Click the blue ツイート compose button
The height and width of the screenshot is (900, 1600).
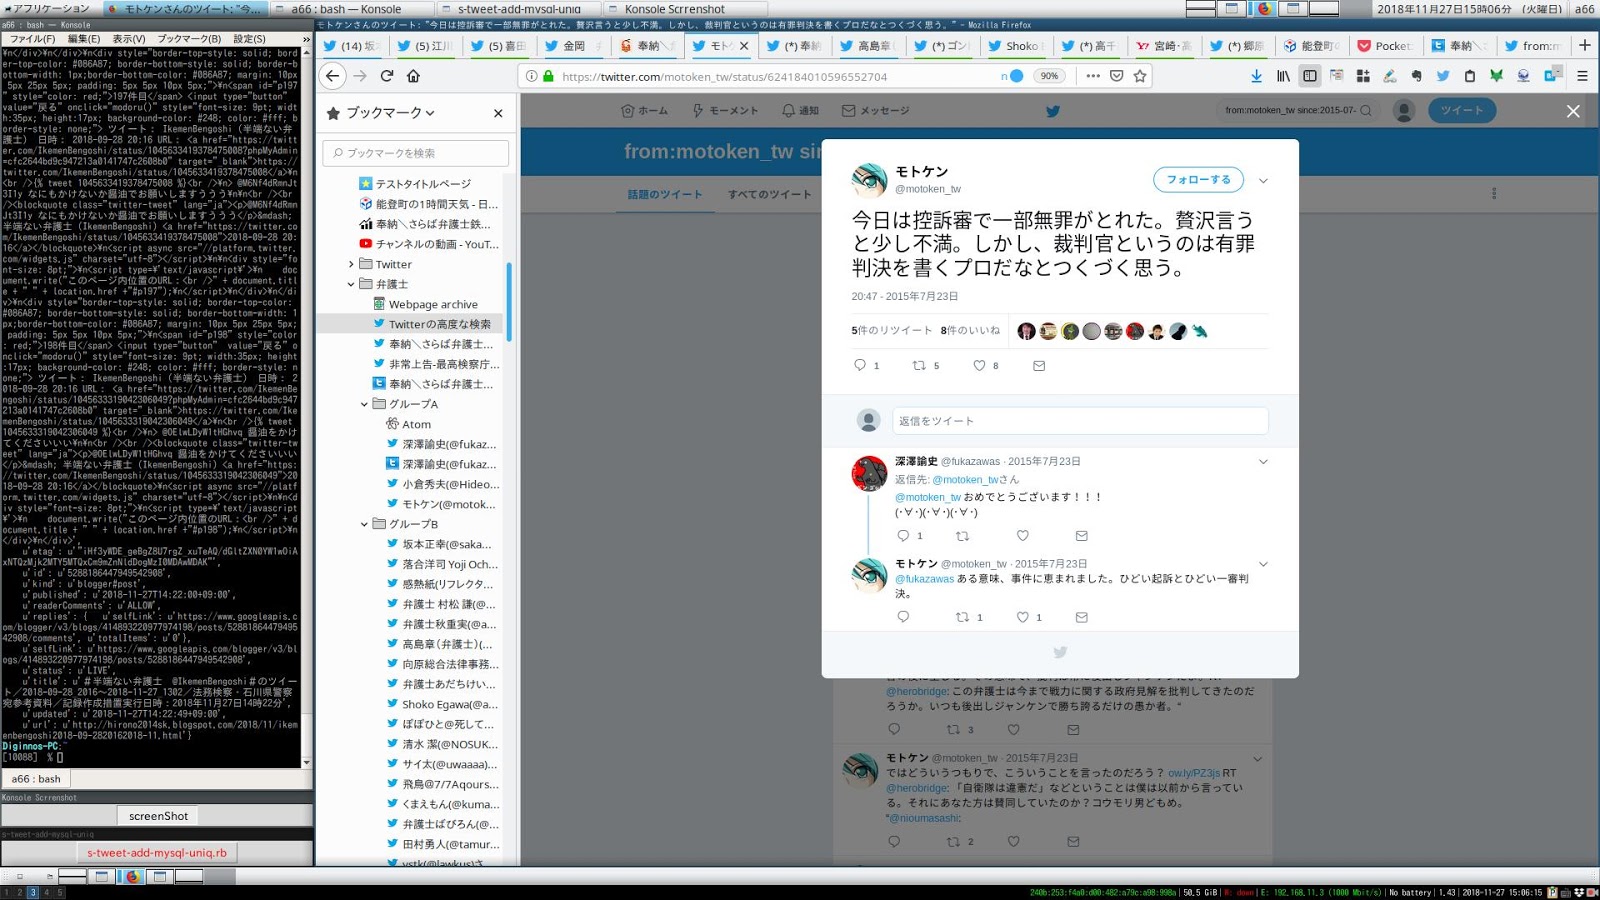(1461, 110)
